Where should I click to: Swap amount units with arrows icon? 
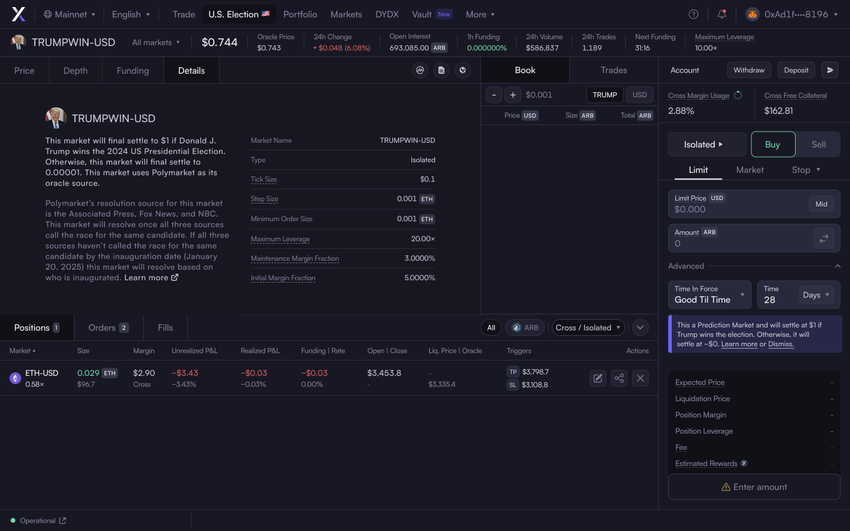pos(823,238)
